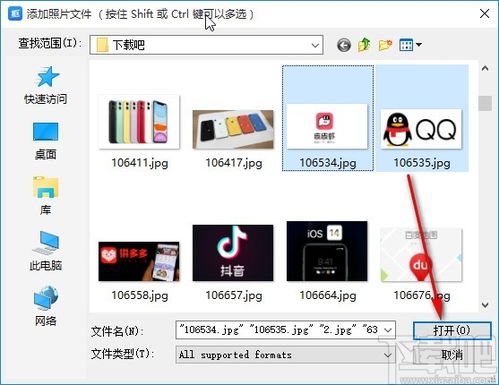Viewport: 499px width, 385px height.
Task: Create a new folder
Action: tap(385, 45)
